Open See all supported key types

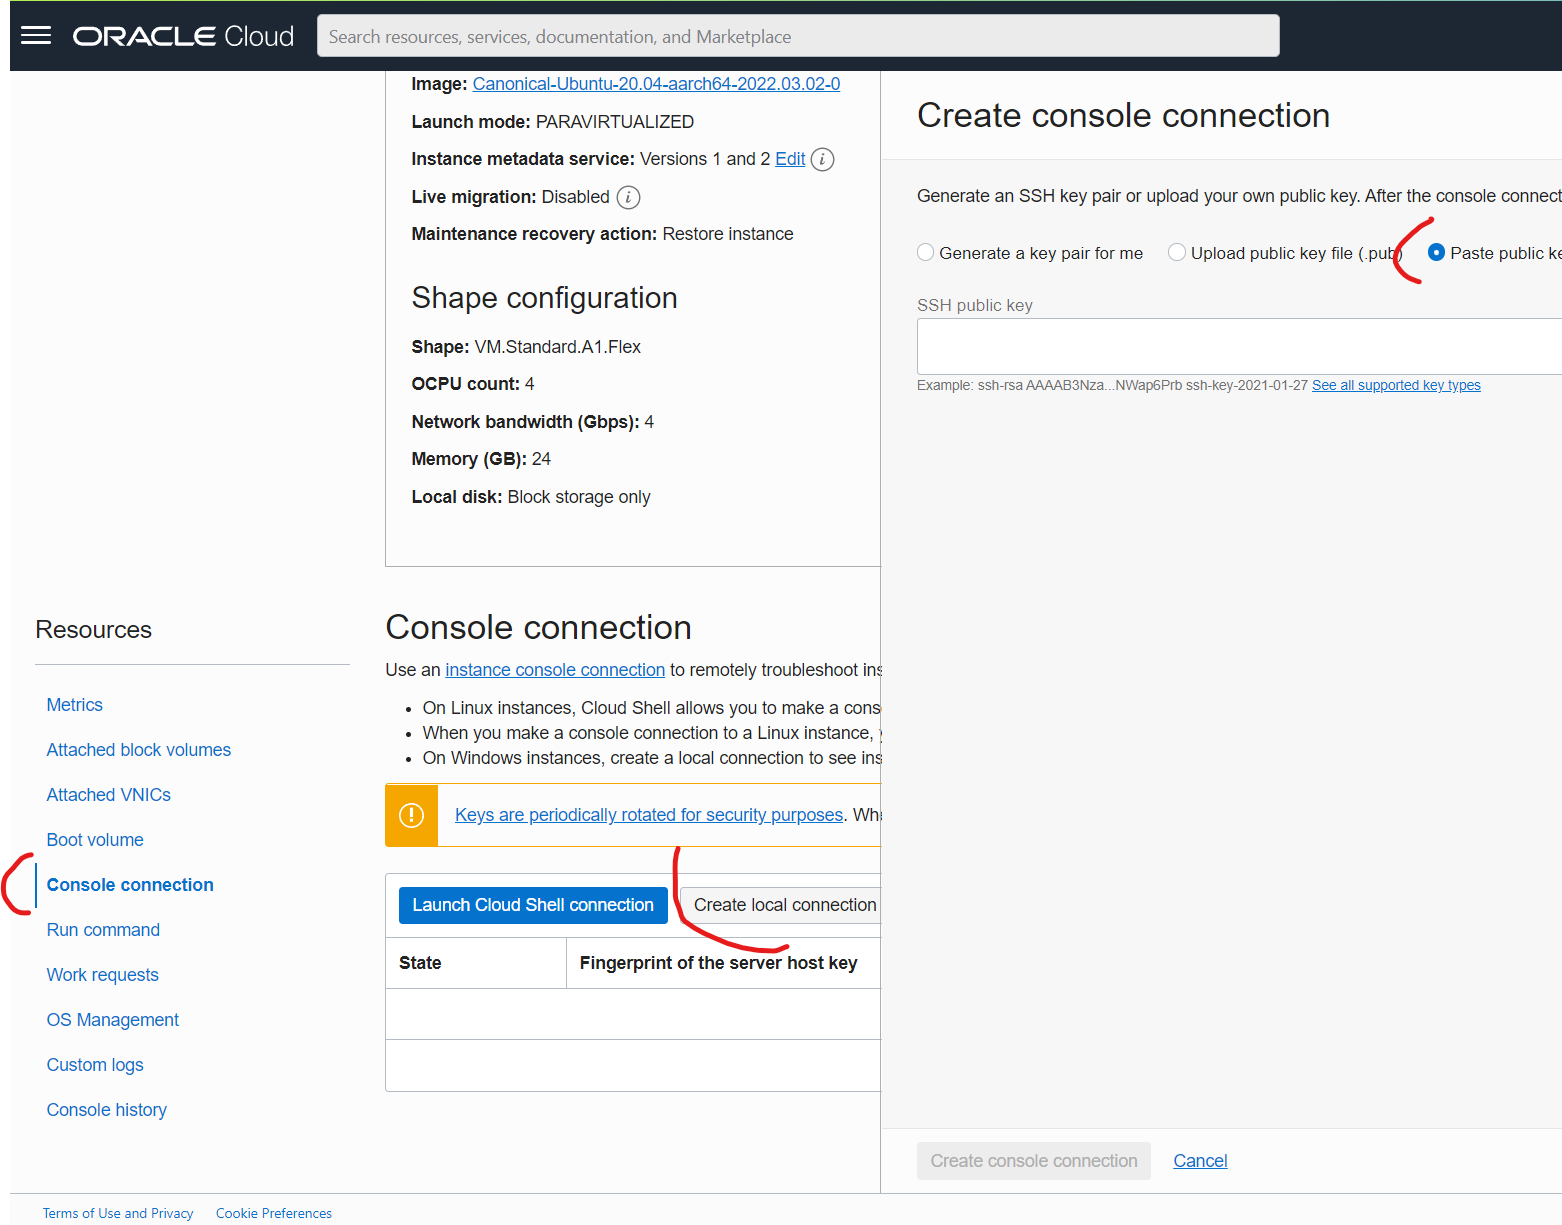point(1396,385)
